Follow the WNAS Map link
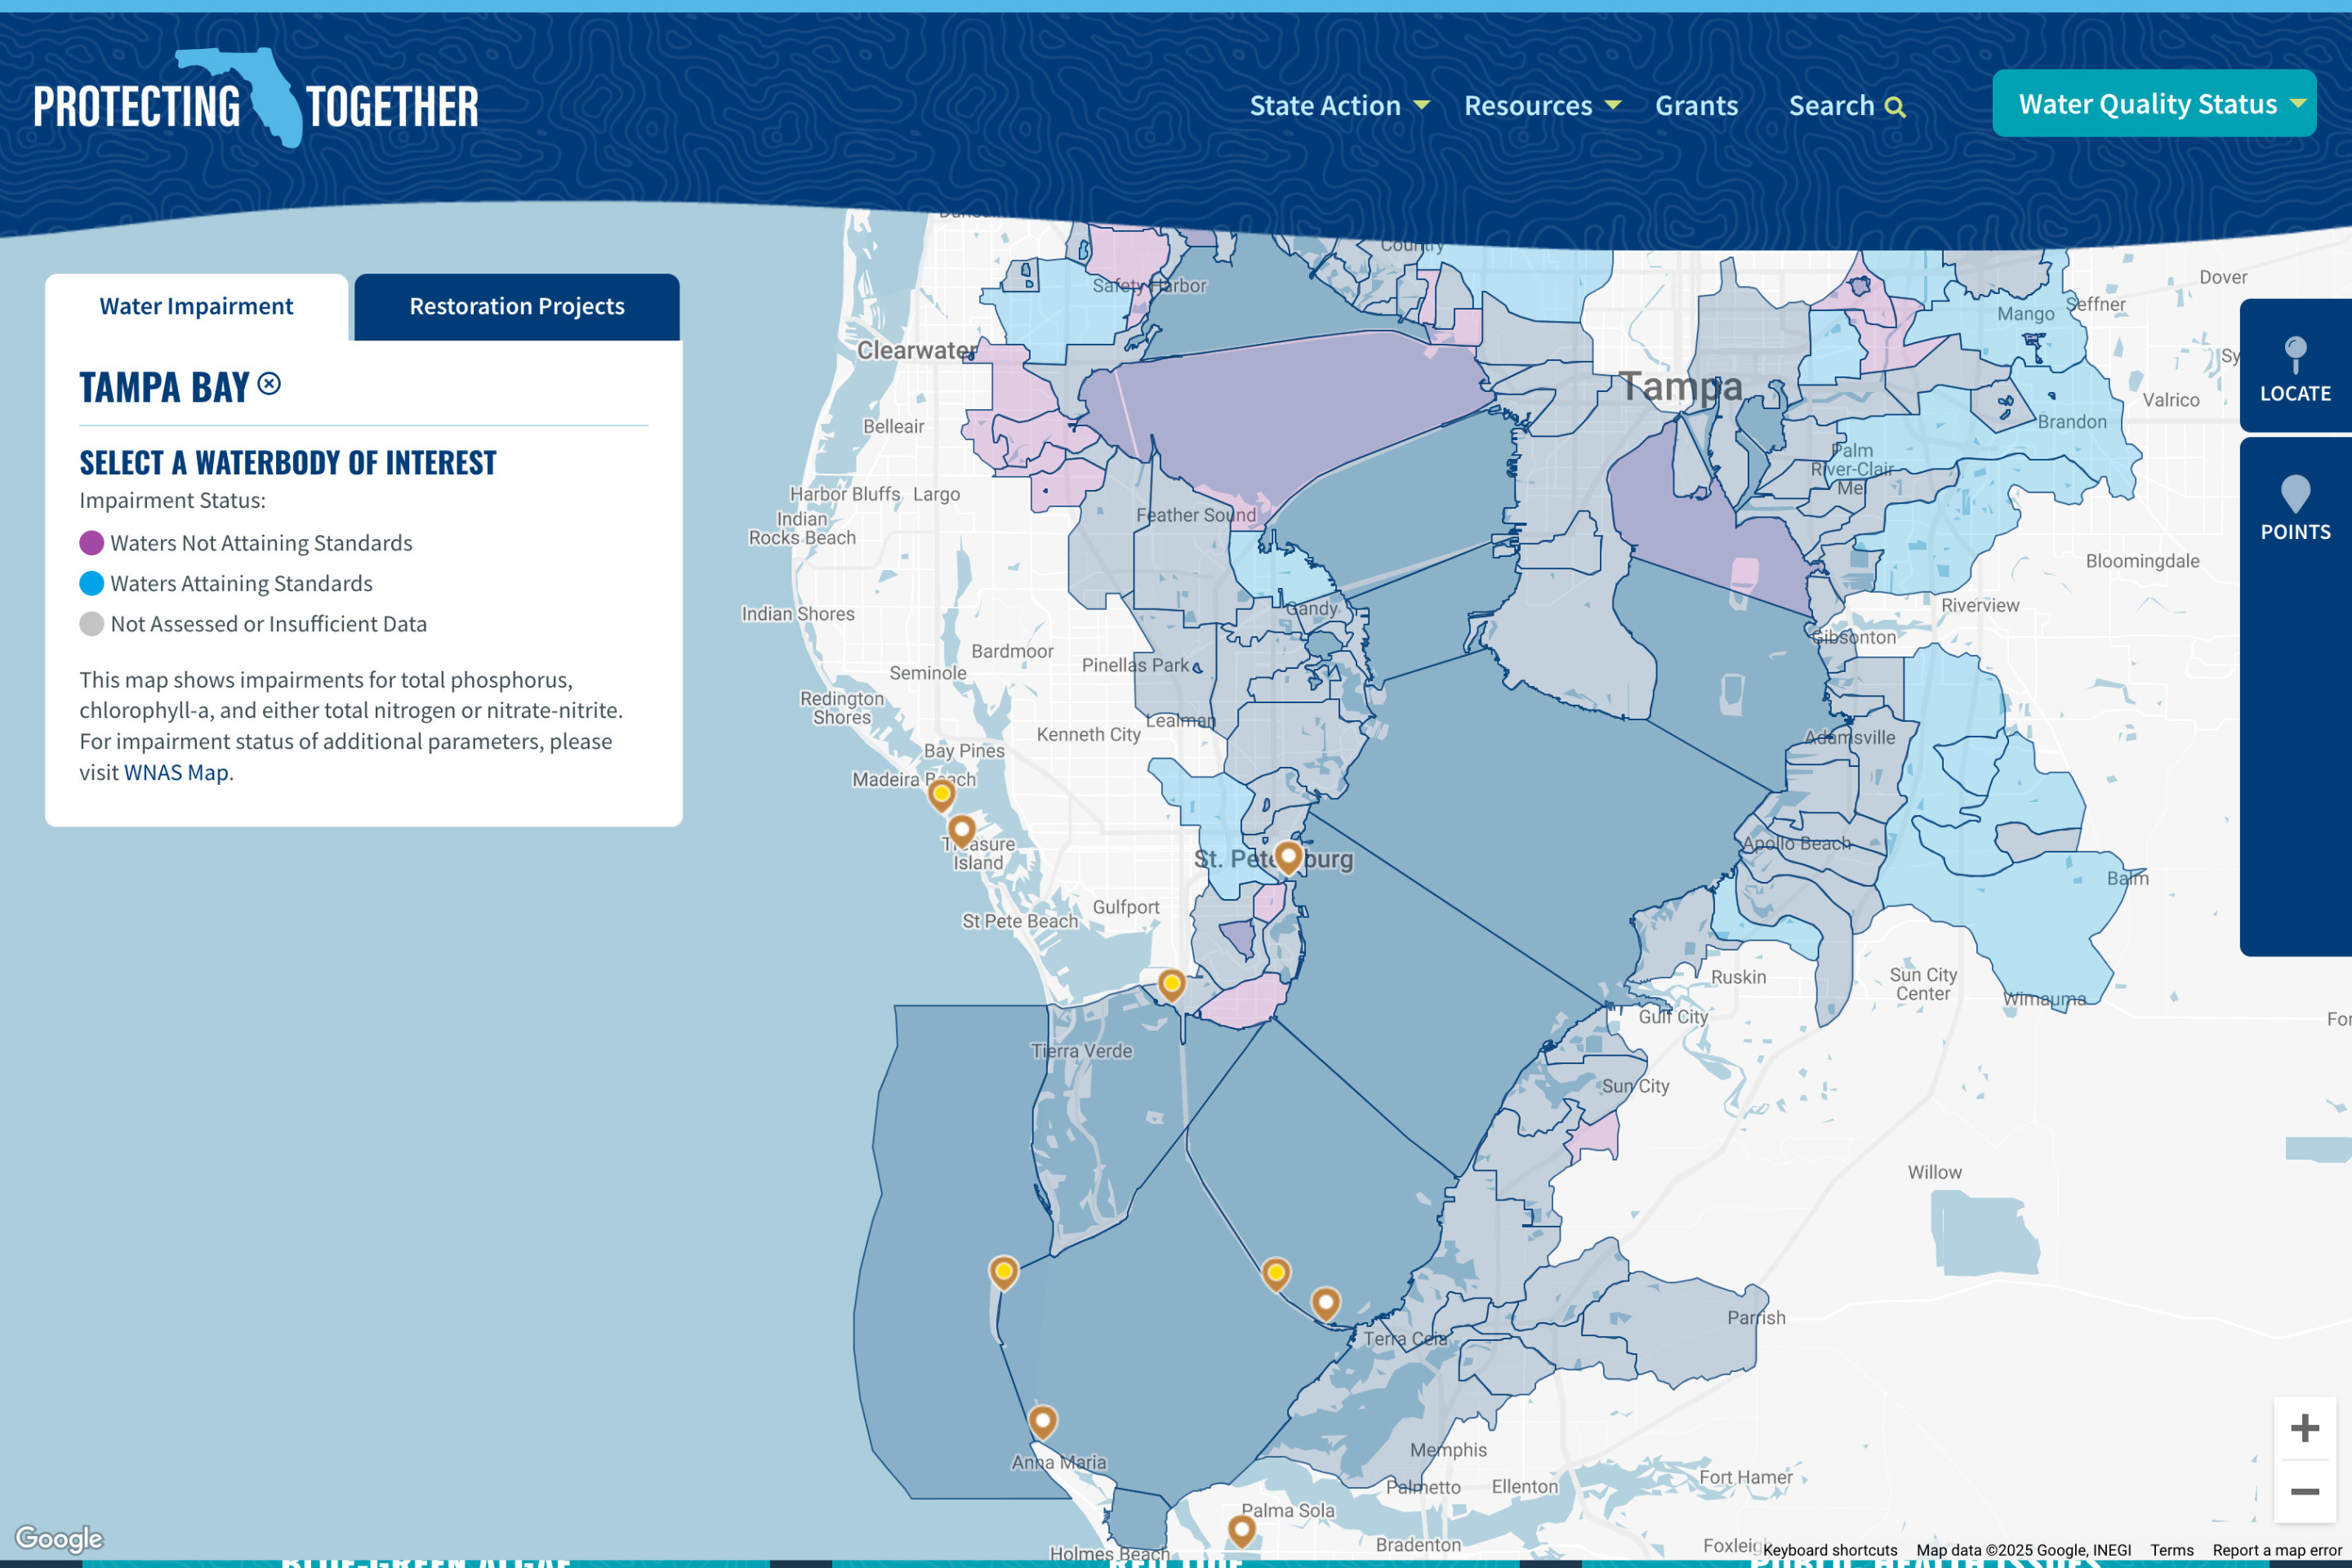The width and height of the screenshot is (2352, 1568). [x=176, y=773]
